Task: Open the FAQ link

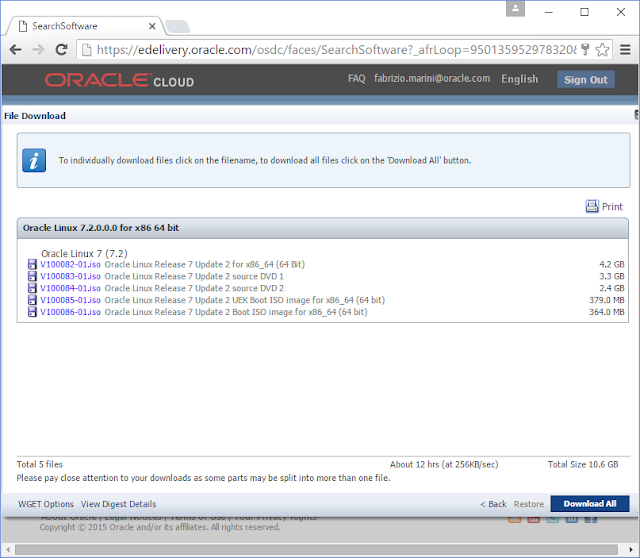Action: point(356,79)
